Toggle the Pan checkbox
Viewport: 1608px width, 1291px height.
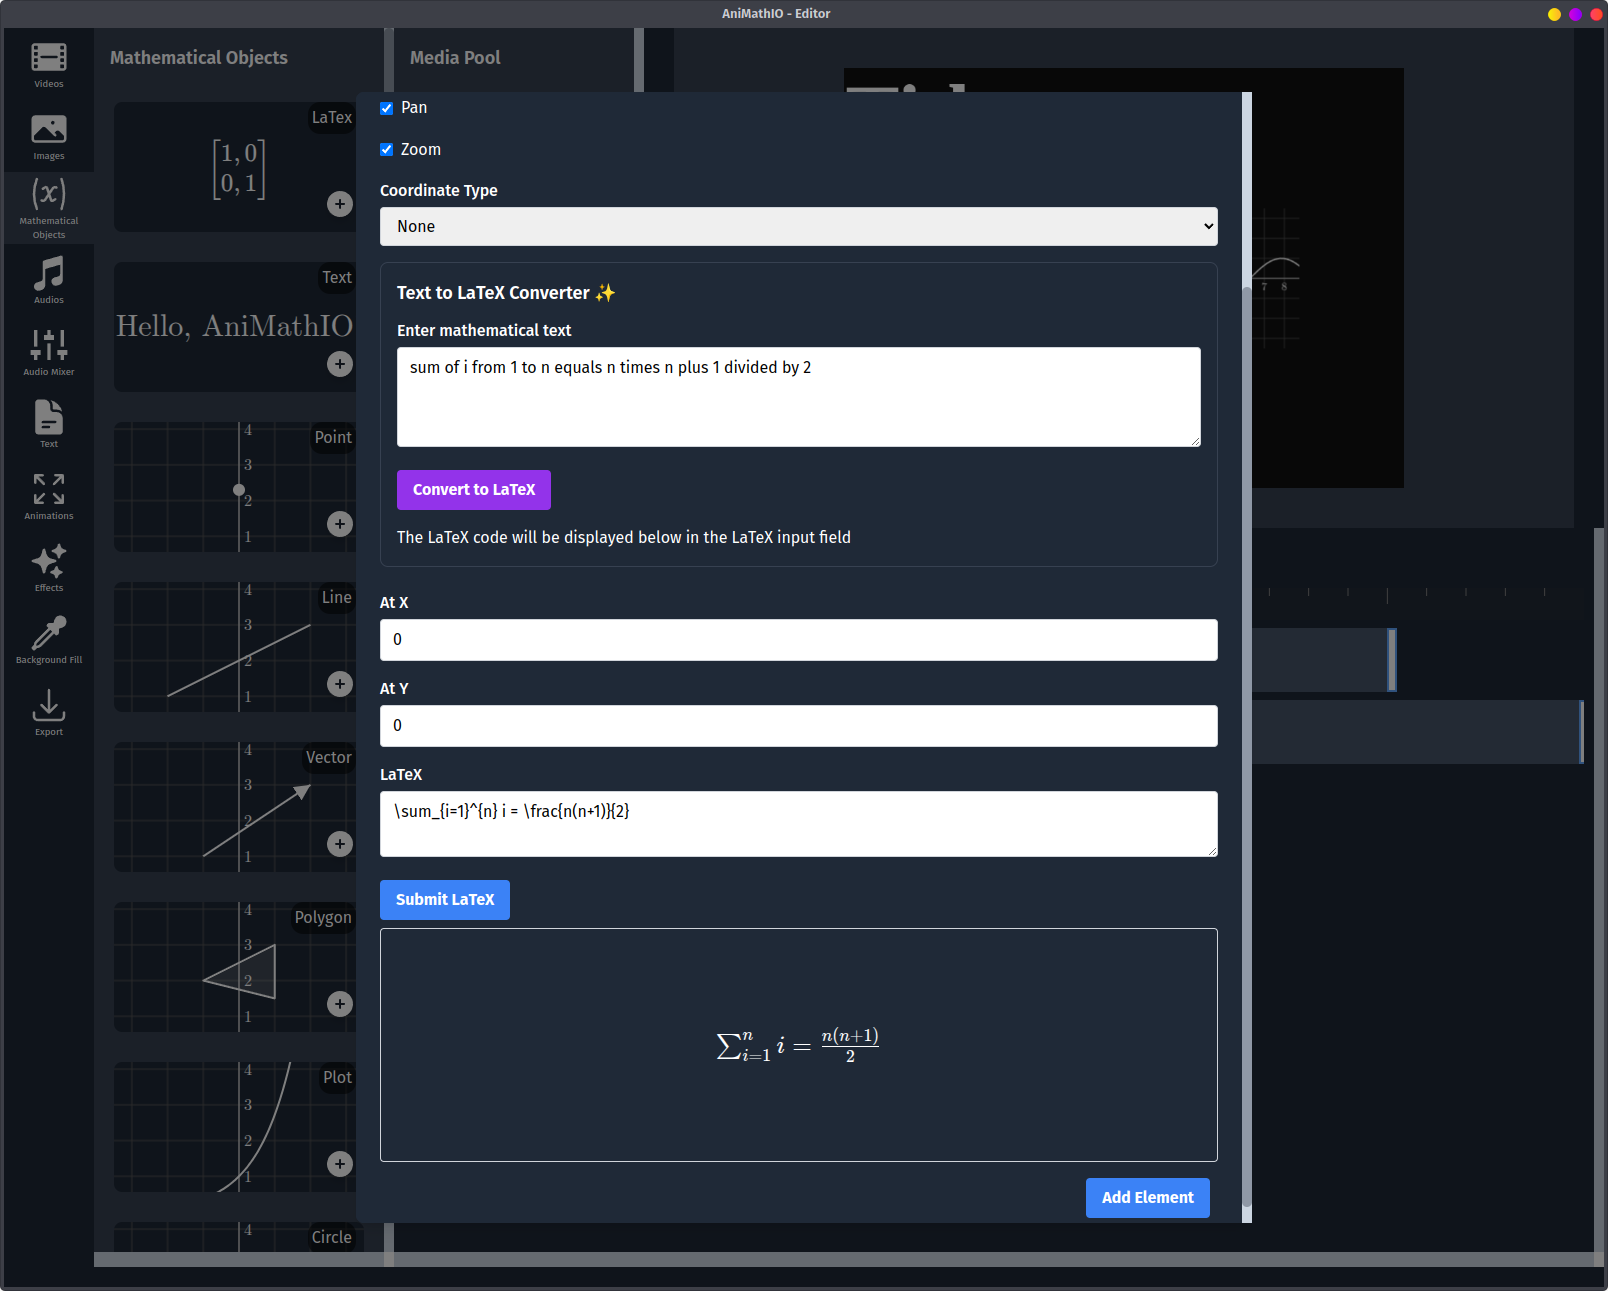coord(386,108)
